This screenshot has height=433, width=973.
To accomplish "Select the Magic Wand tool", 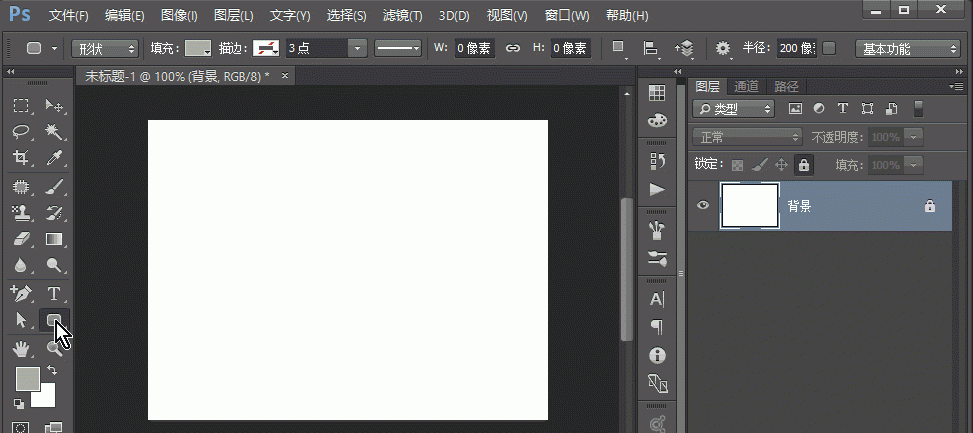I will 54,131.
